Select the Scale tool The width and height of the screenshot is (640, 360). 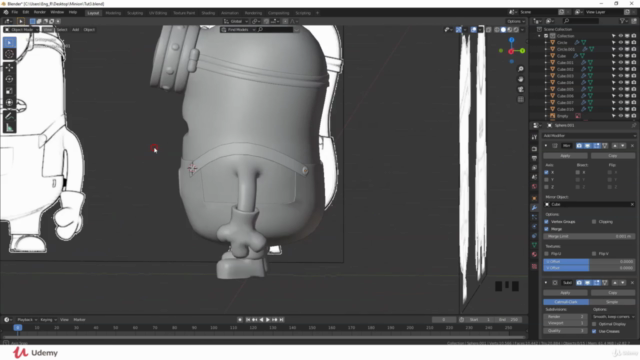coord(9,91)
